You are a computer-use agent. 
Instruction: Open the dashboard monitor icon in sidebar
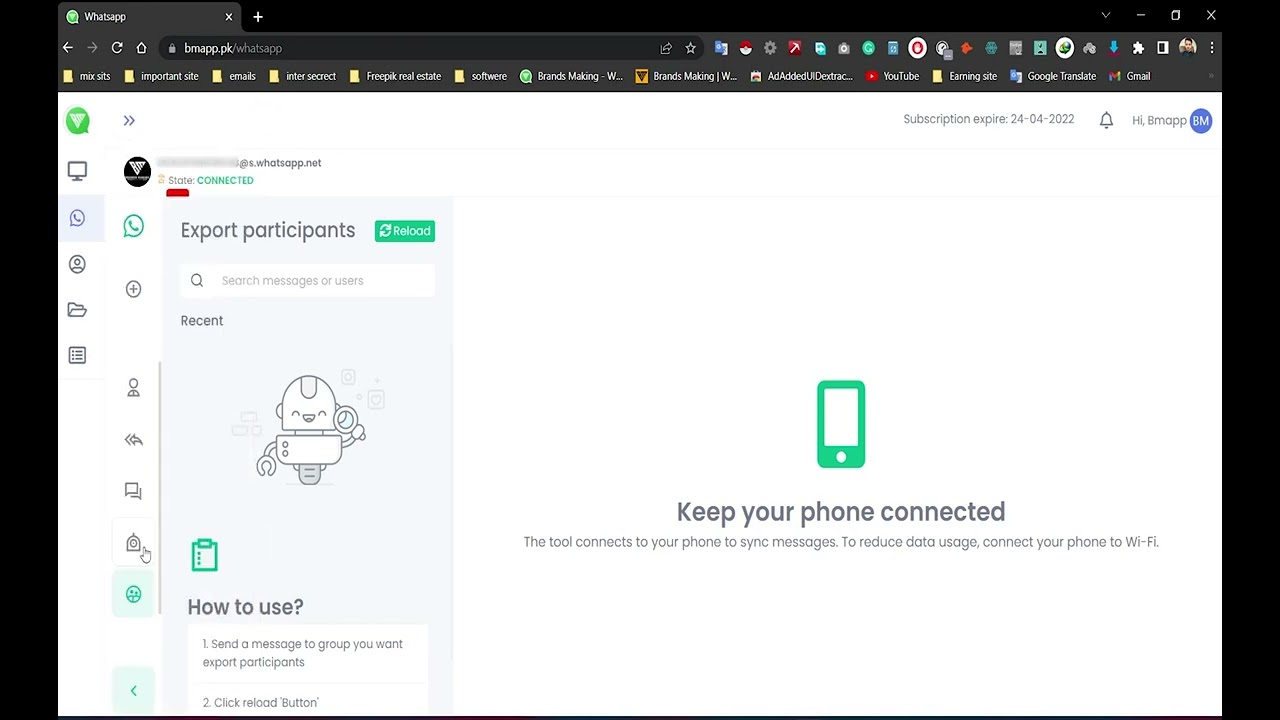point(77,171)
